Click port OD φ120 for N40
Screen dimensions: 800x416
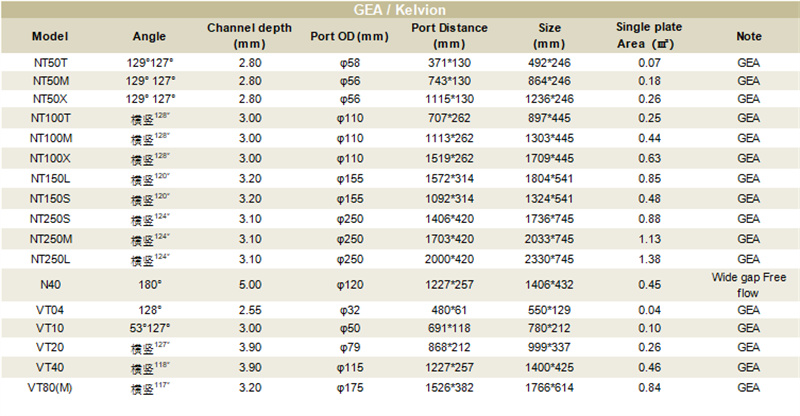click(350, 284)
